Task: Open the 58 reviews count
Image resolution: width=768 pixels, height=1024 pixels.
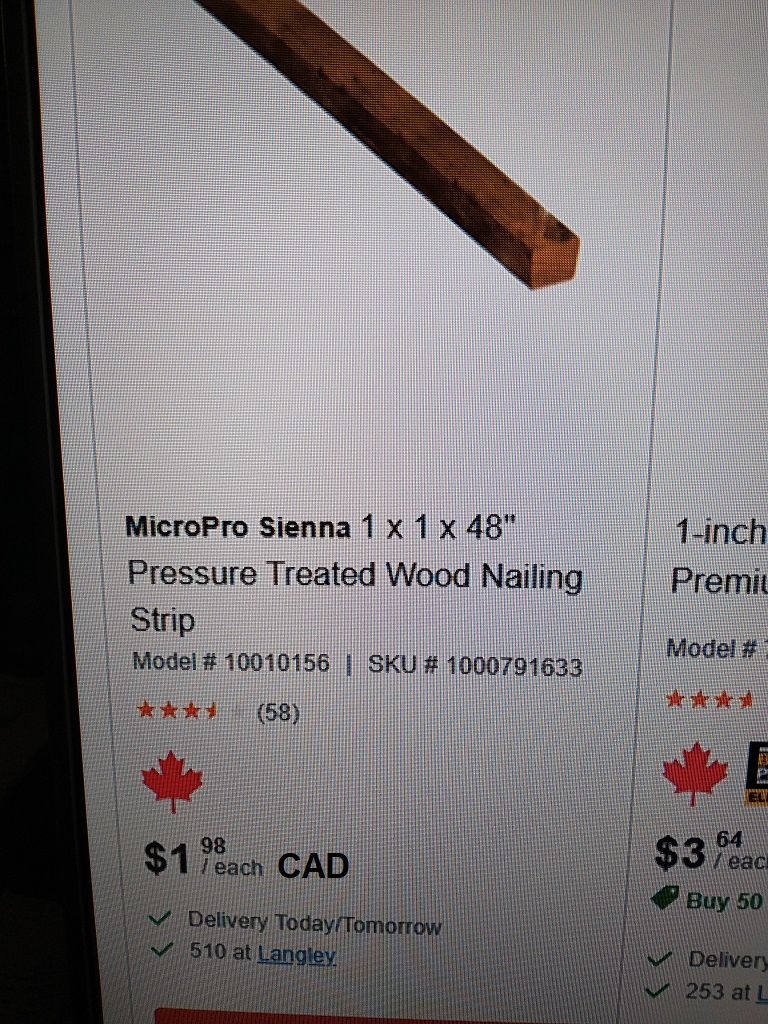Action: click(277, 713)
